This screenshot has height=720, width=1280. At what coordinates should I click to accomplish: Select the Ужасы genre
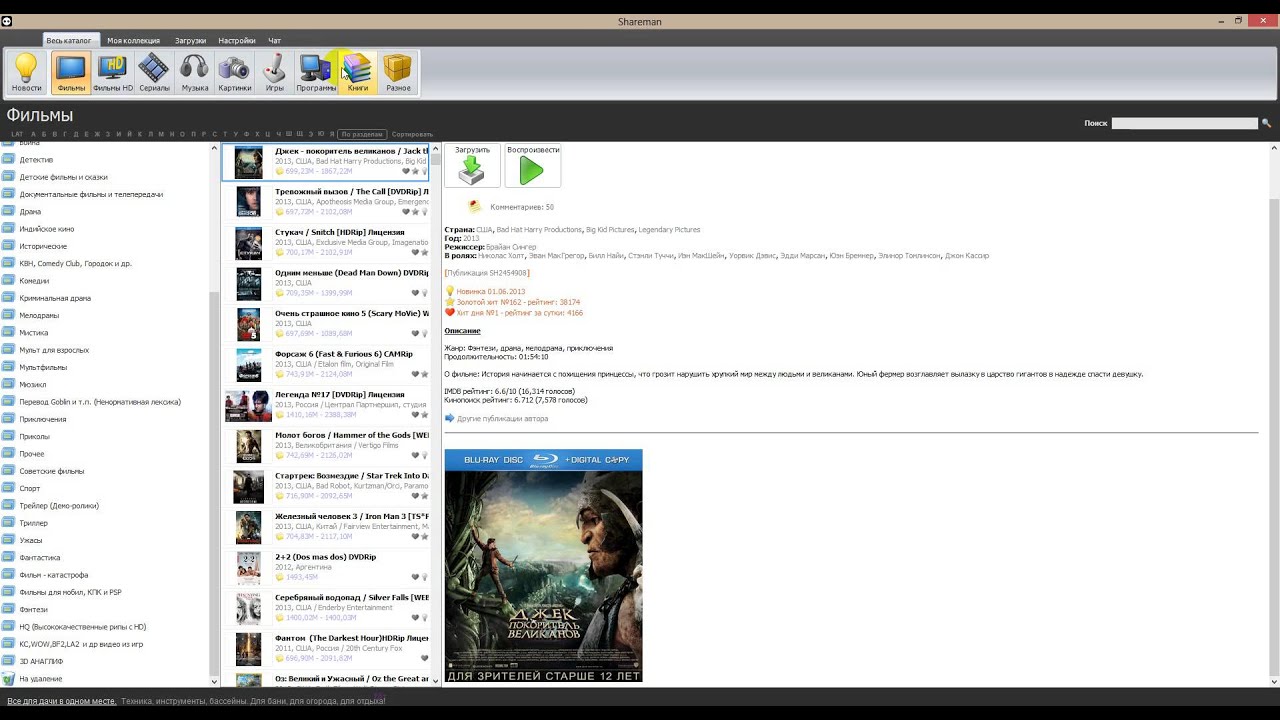pyautogui.click(x=30, y=540)
